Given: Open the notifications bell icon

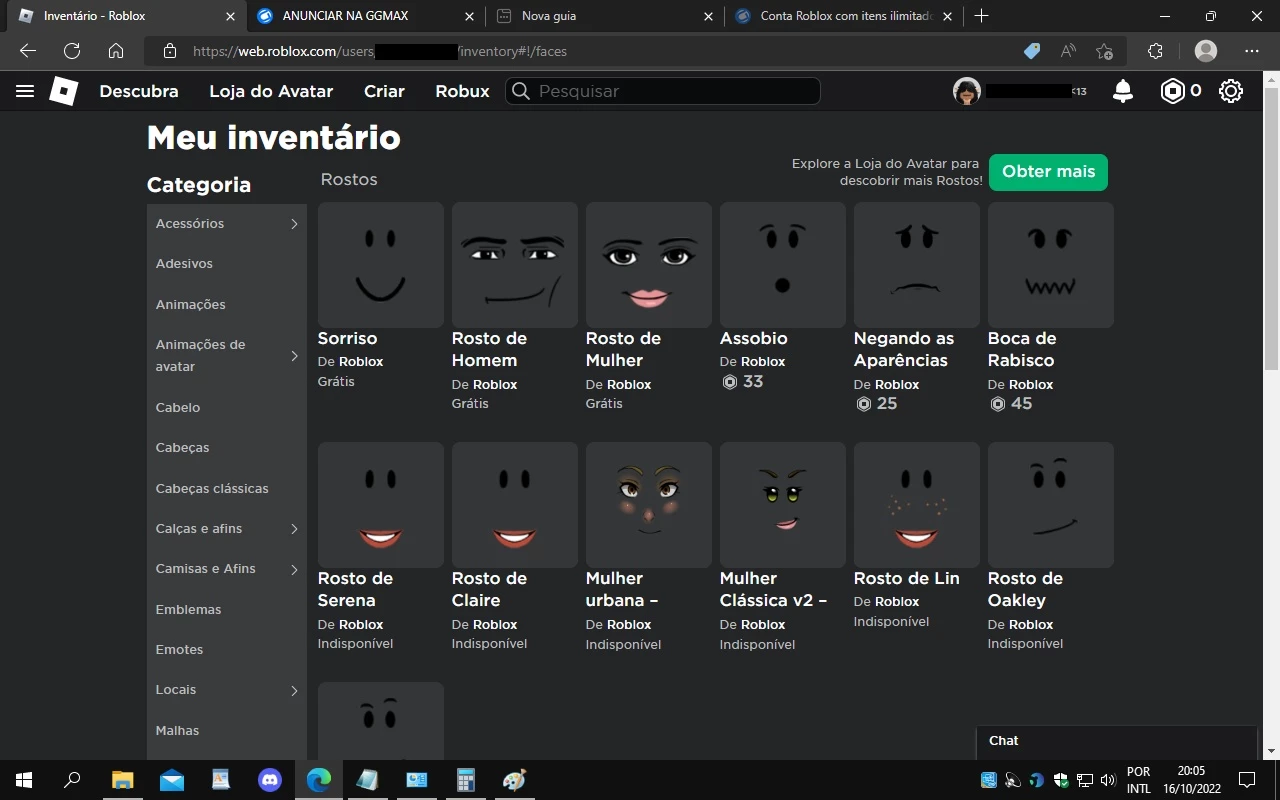Looking at the screenshot, I should pyautogui.click(x=1123, y=91).
